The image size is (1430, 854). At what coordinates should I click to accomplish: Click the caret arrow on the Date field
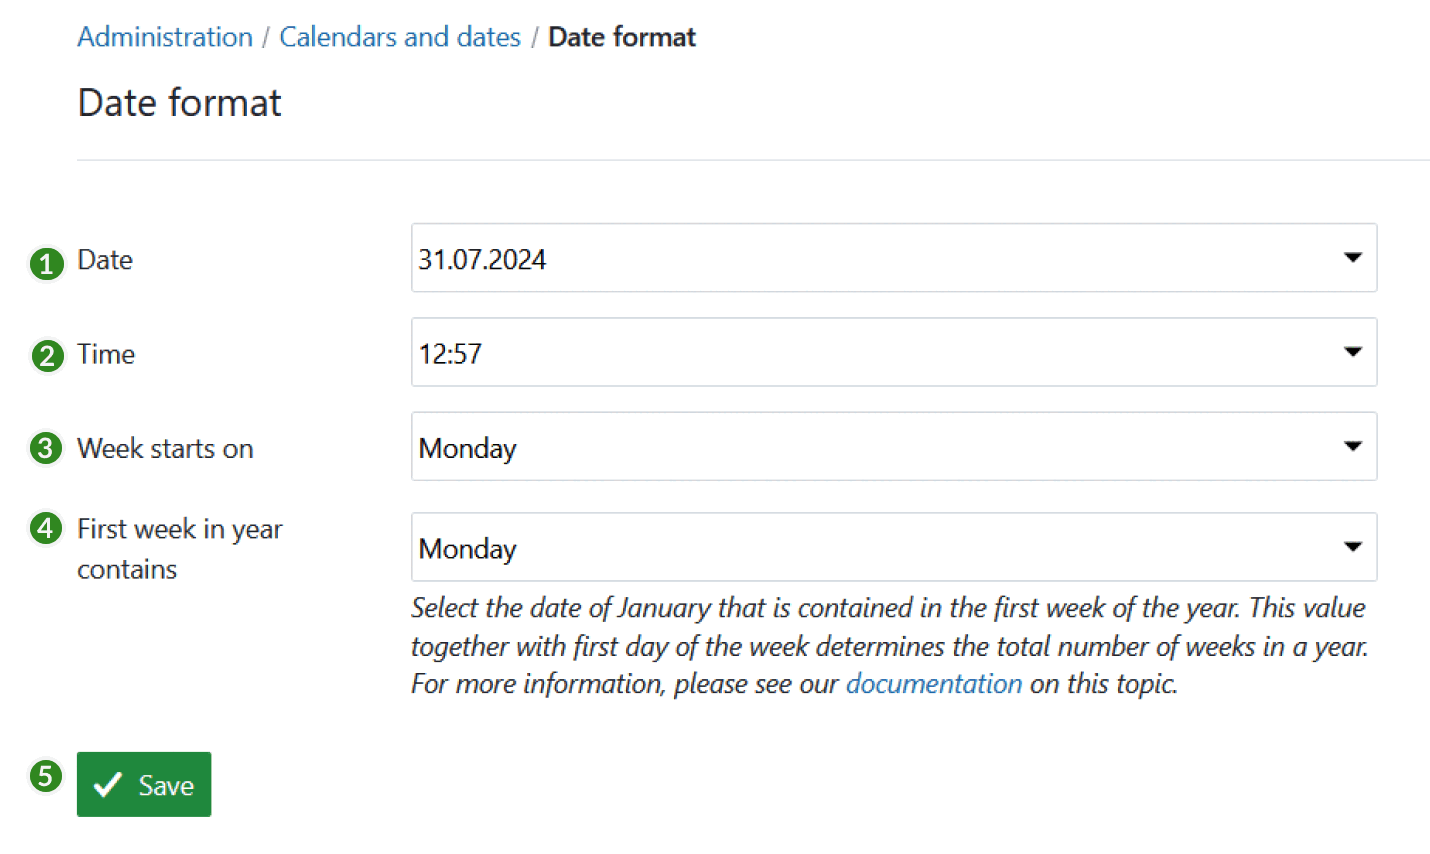(x=1352, y=257)
